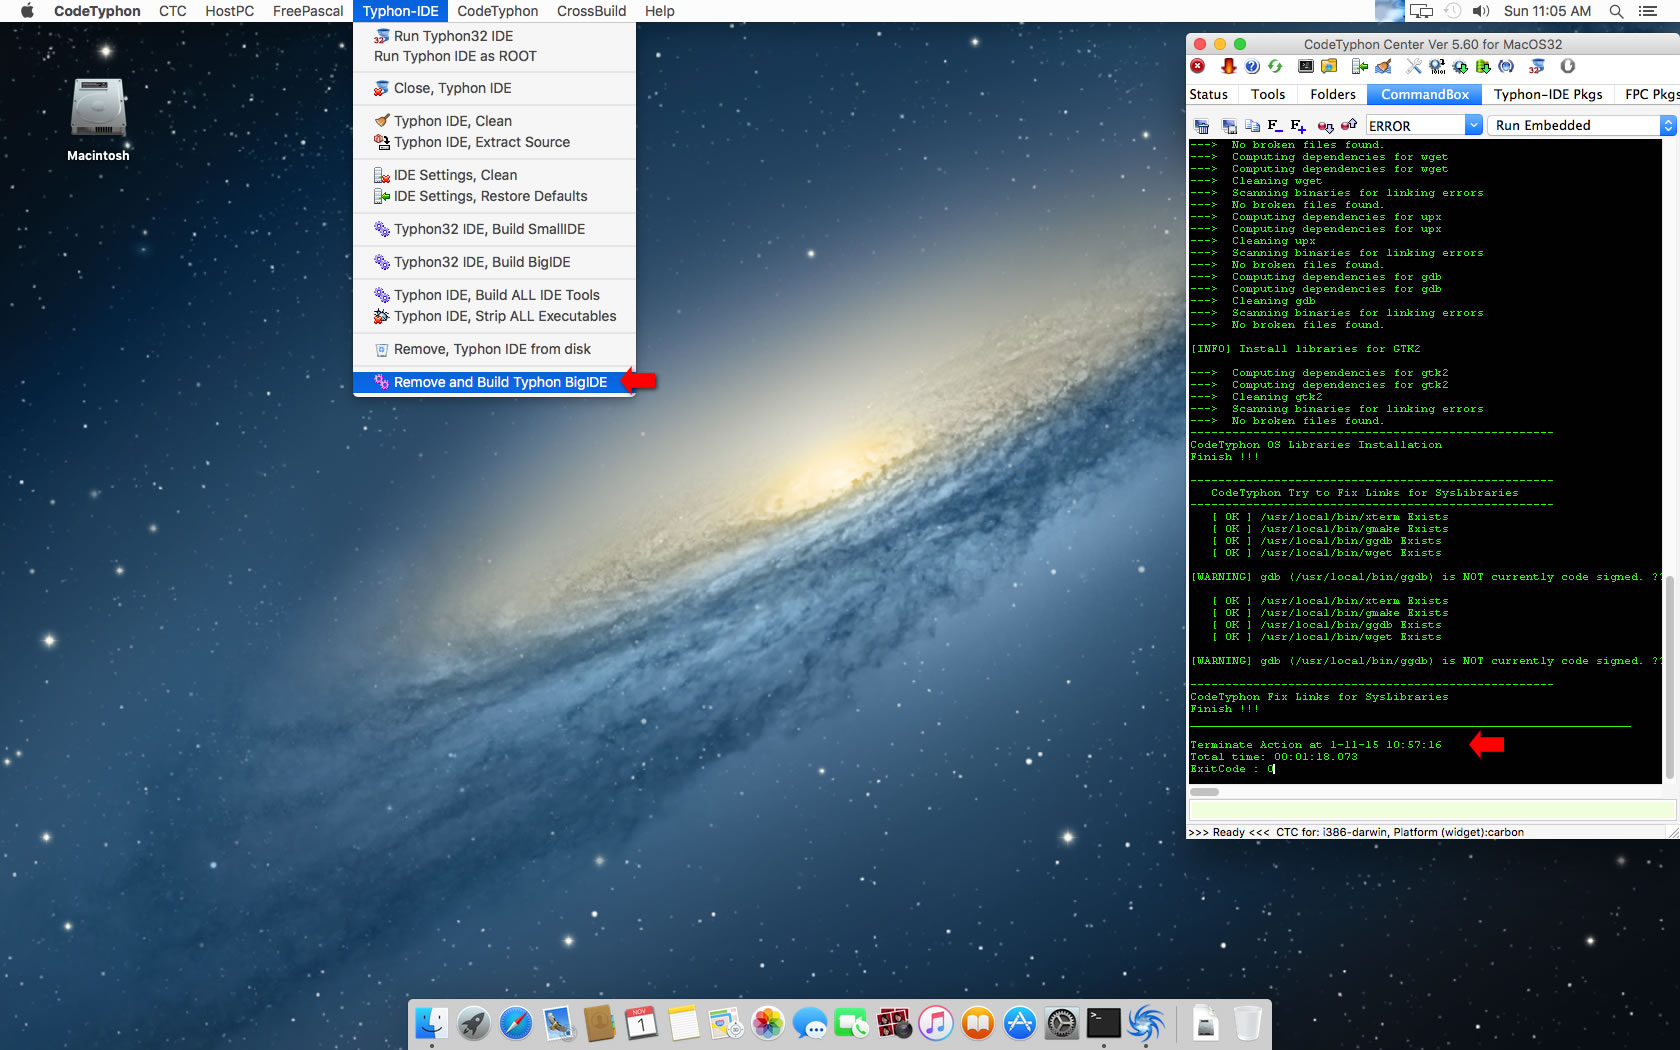Image resolution: width=1680 pixels, height=1050 pixels.
Task: Choose Run Typhon IDE as ROOT
Action: point(494,56)
